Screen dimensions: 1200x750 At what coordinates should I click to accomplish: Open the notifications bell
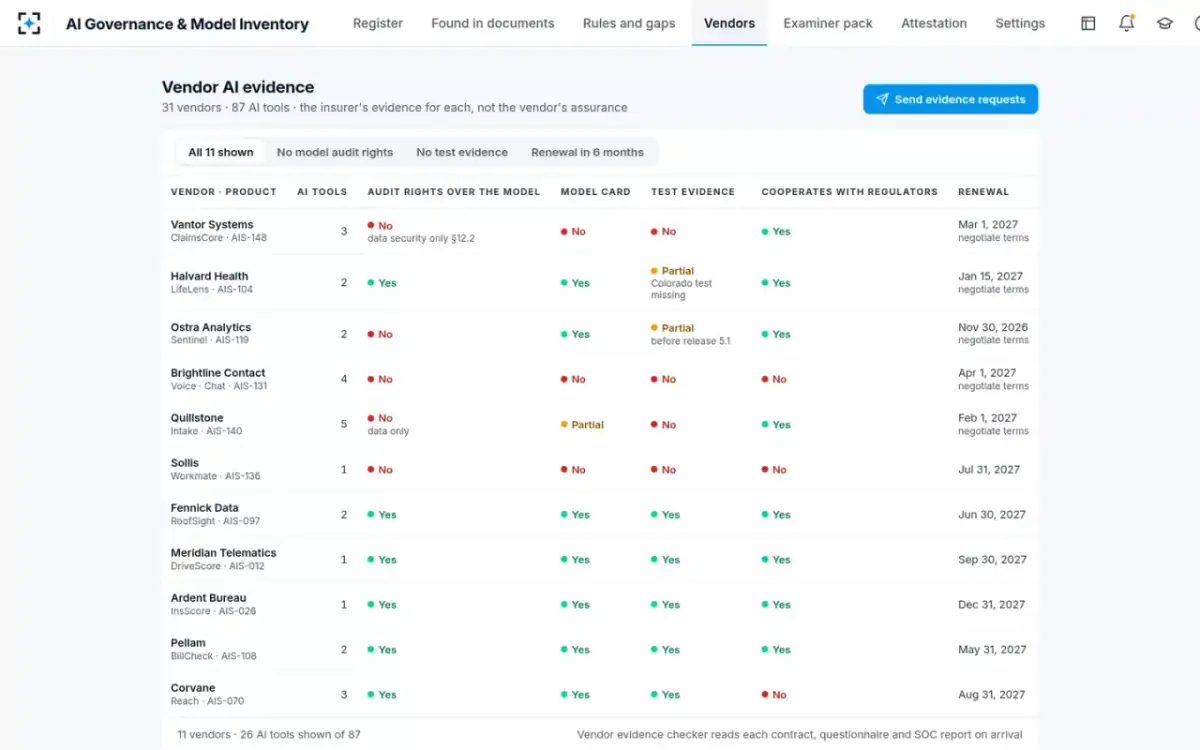click(x=1126, y=23)
